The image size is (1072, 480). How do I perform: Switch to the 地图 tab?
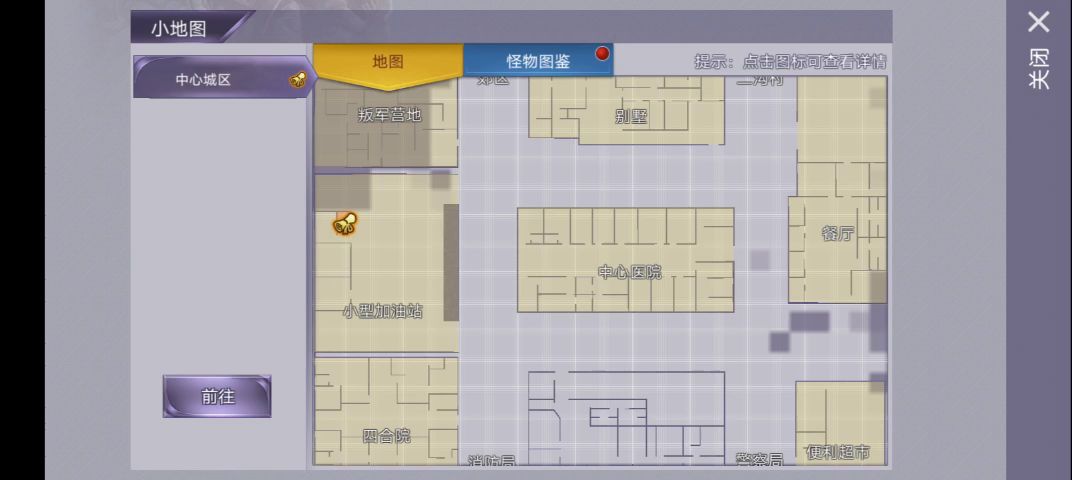click(388, 61)
